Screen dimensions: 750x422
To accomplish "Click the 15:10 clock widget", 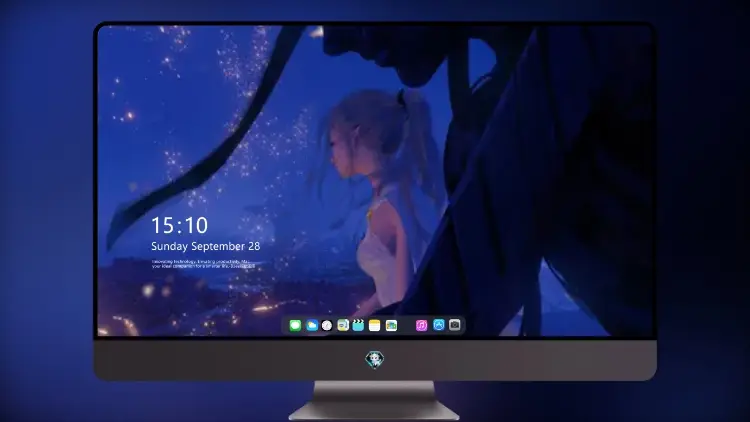I will coord(179,225).
